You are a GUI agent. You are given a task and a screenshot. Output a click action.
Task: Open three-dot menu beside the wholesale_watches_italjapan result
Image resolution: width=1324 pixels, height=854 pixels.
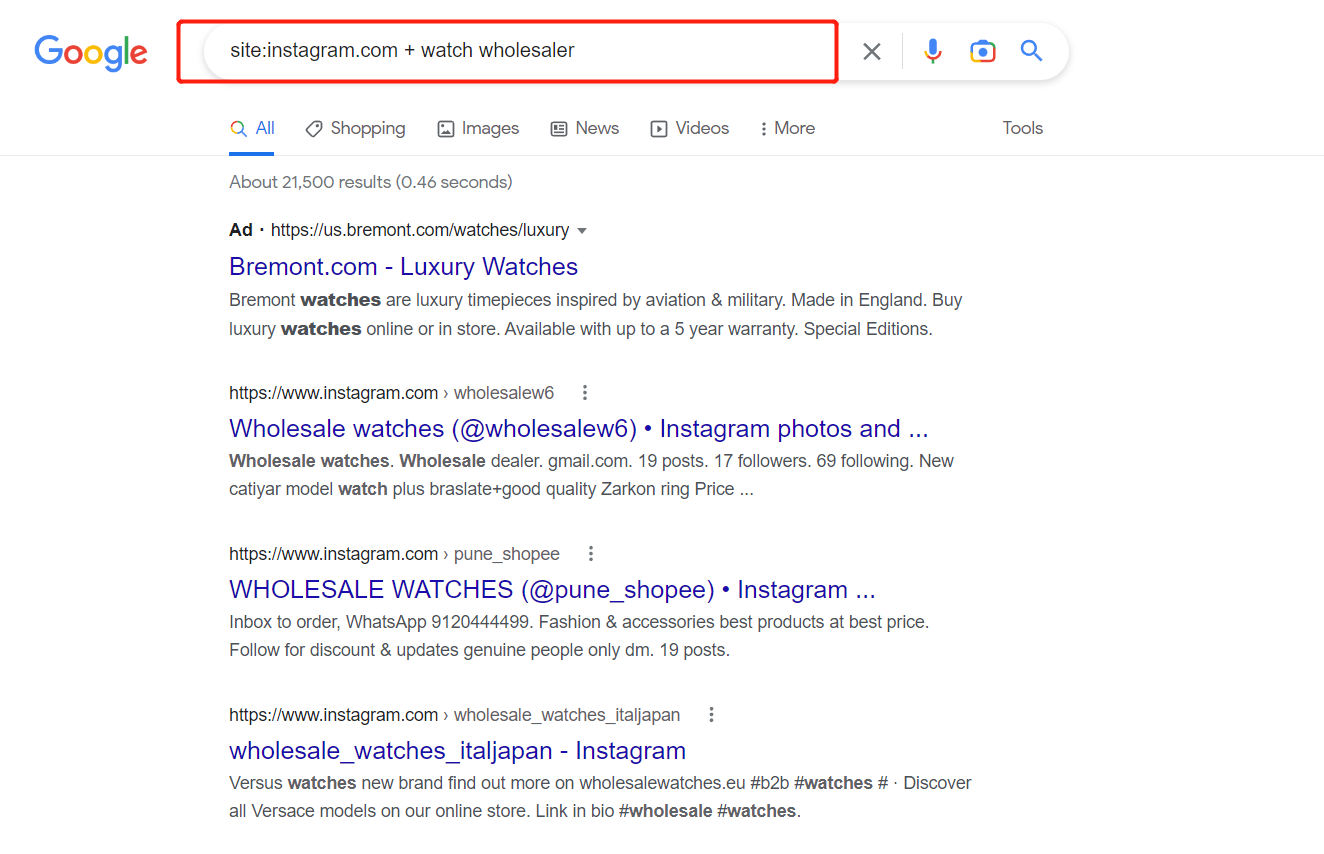[x=711, y=715]
